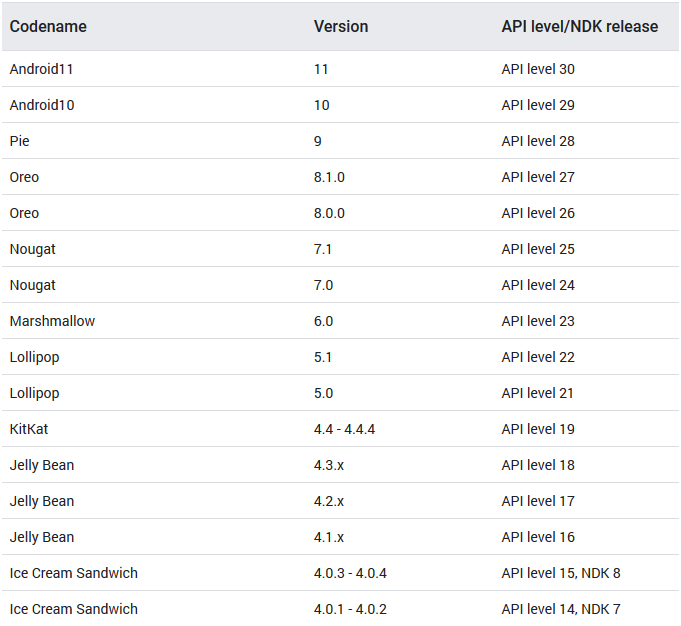The image size is (681, 626).
Task: Select the Android10 codename cell
Action: (x=42, y=105)
